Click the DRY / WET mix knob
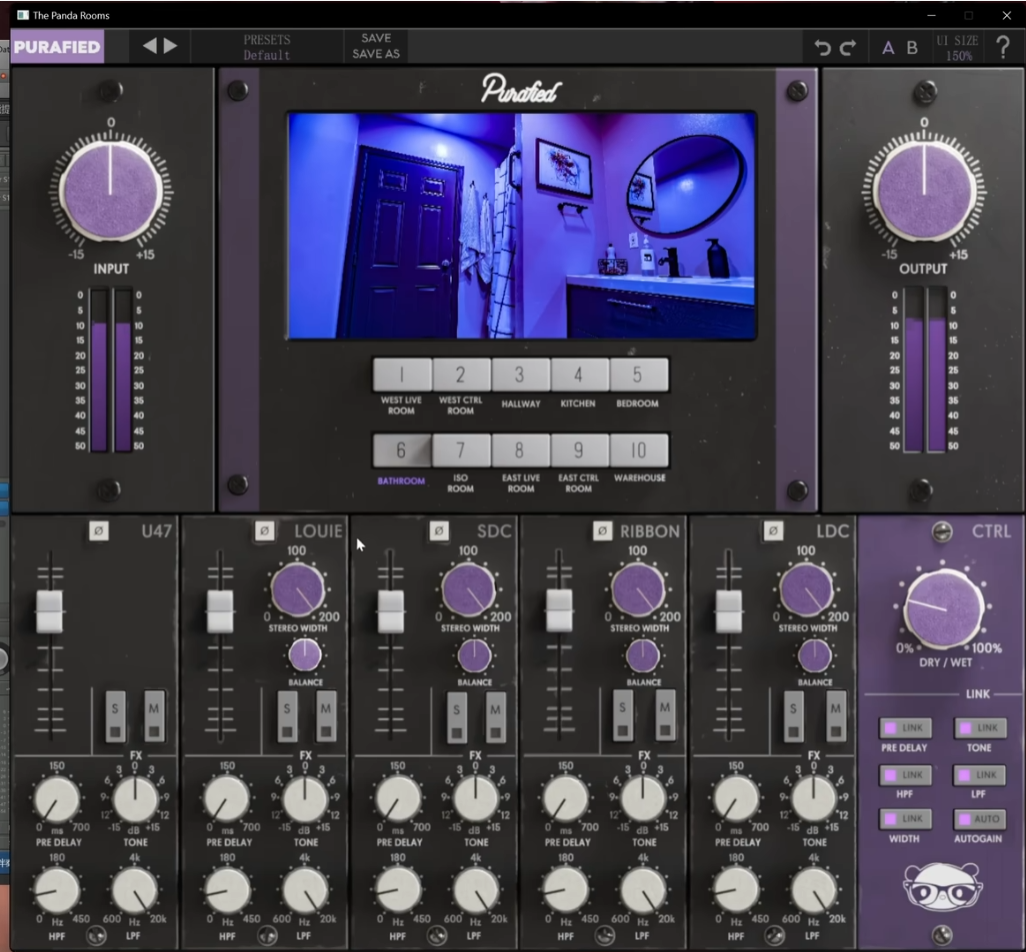Image resolution: width=1026 pixels, height=952 pixels. [x=944, y=608]
